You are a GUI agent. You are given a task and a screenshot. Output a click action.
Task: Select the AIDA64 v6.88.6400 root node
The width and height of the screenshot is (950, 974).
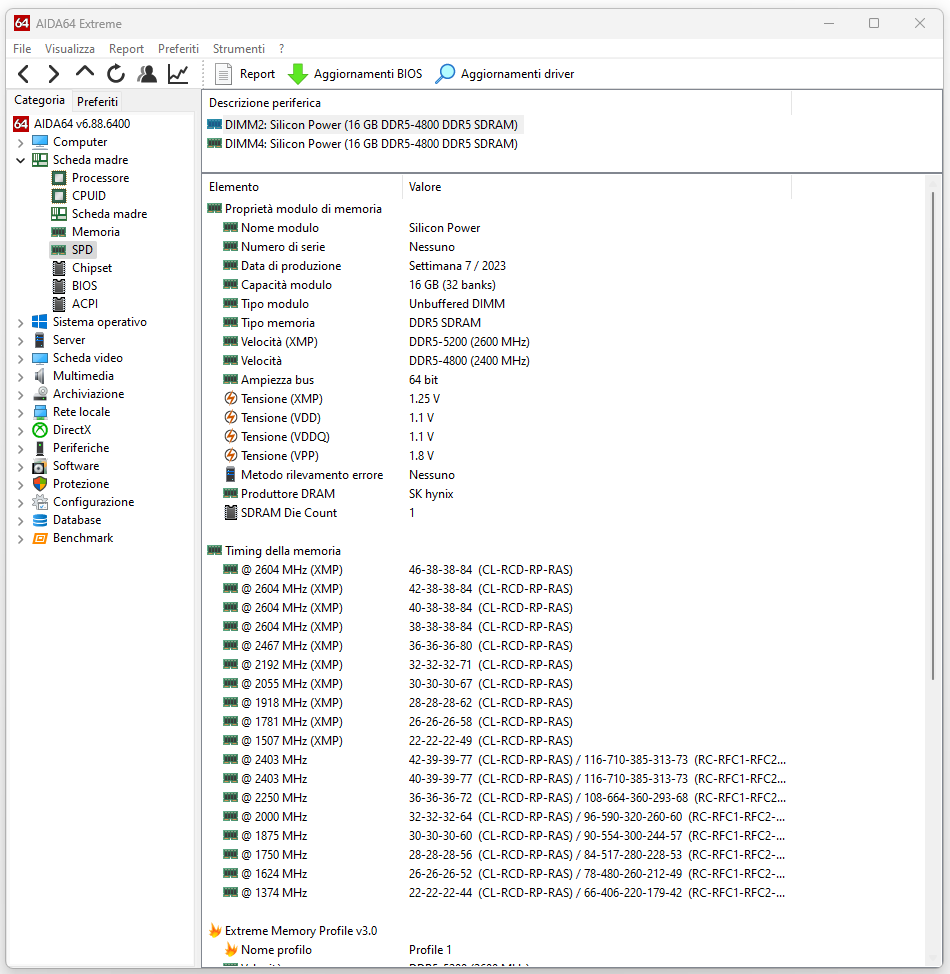point(72,124)
